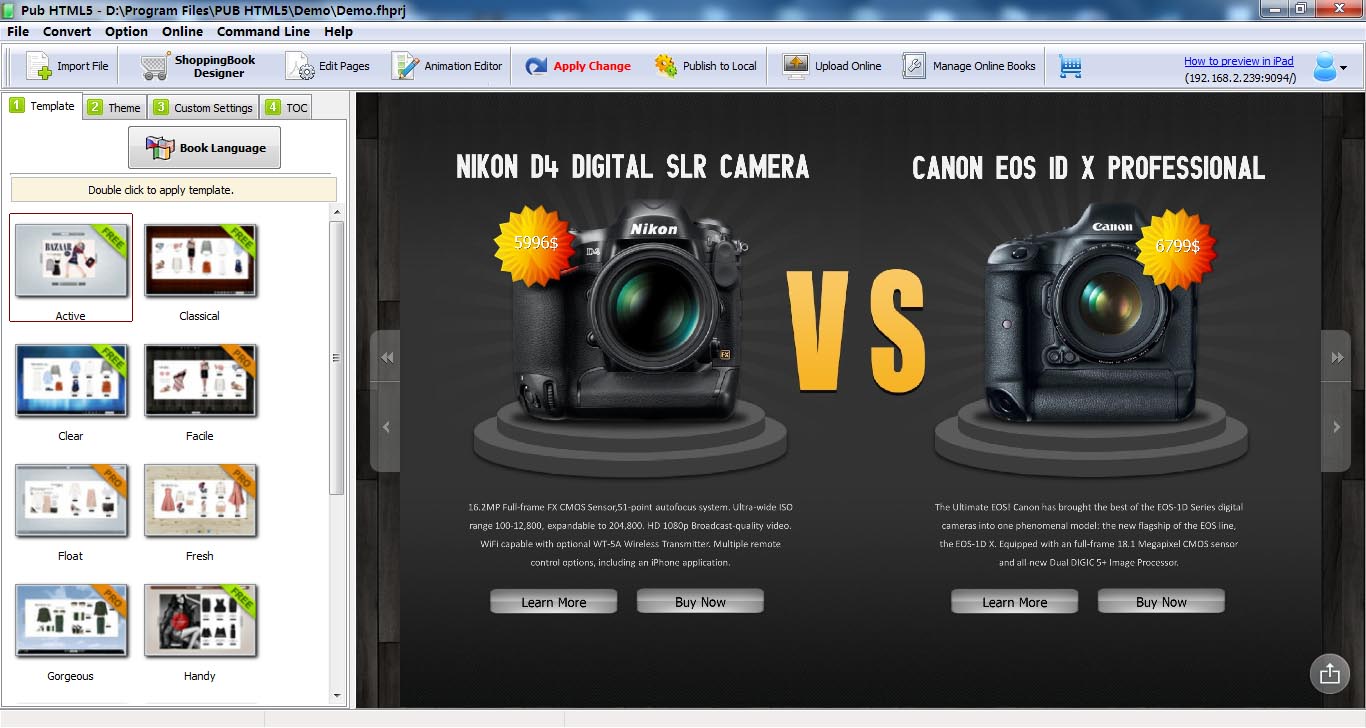The image size is (1366, 728).
Task: Click the 'Canon EOS 1D X Professional' heading
Action: [1089, 167]
